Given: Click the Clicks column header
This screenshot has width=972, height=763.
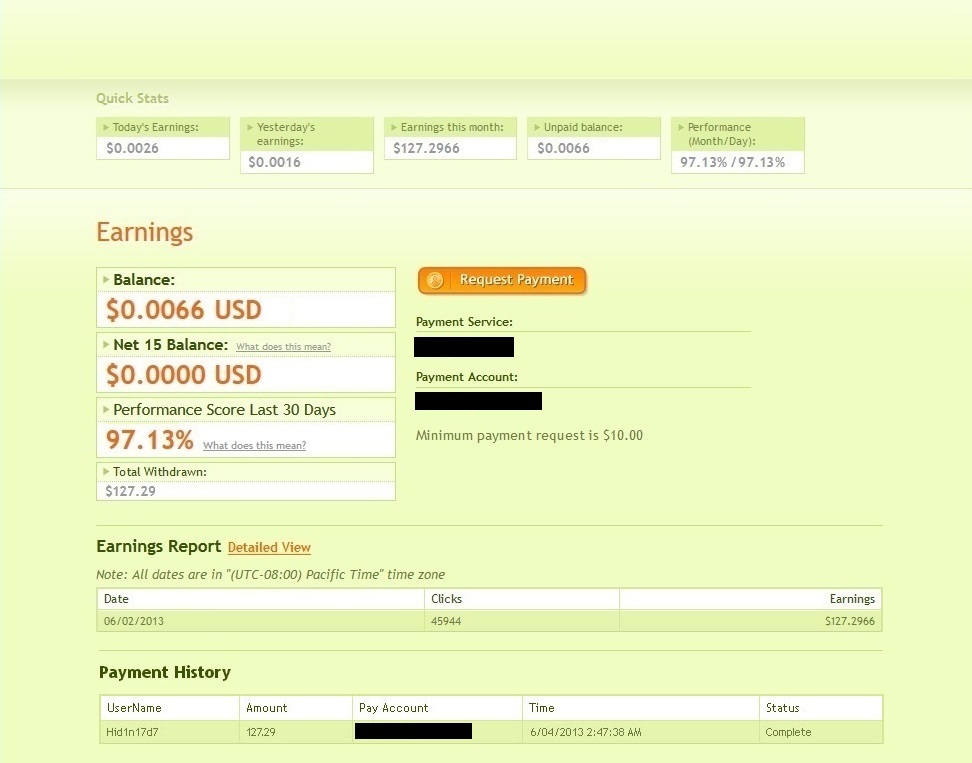Looking at the screenshot, I should [x=445, y=599].
